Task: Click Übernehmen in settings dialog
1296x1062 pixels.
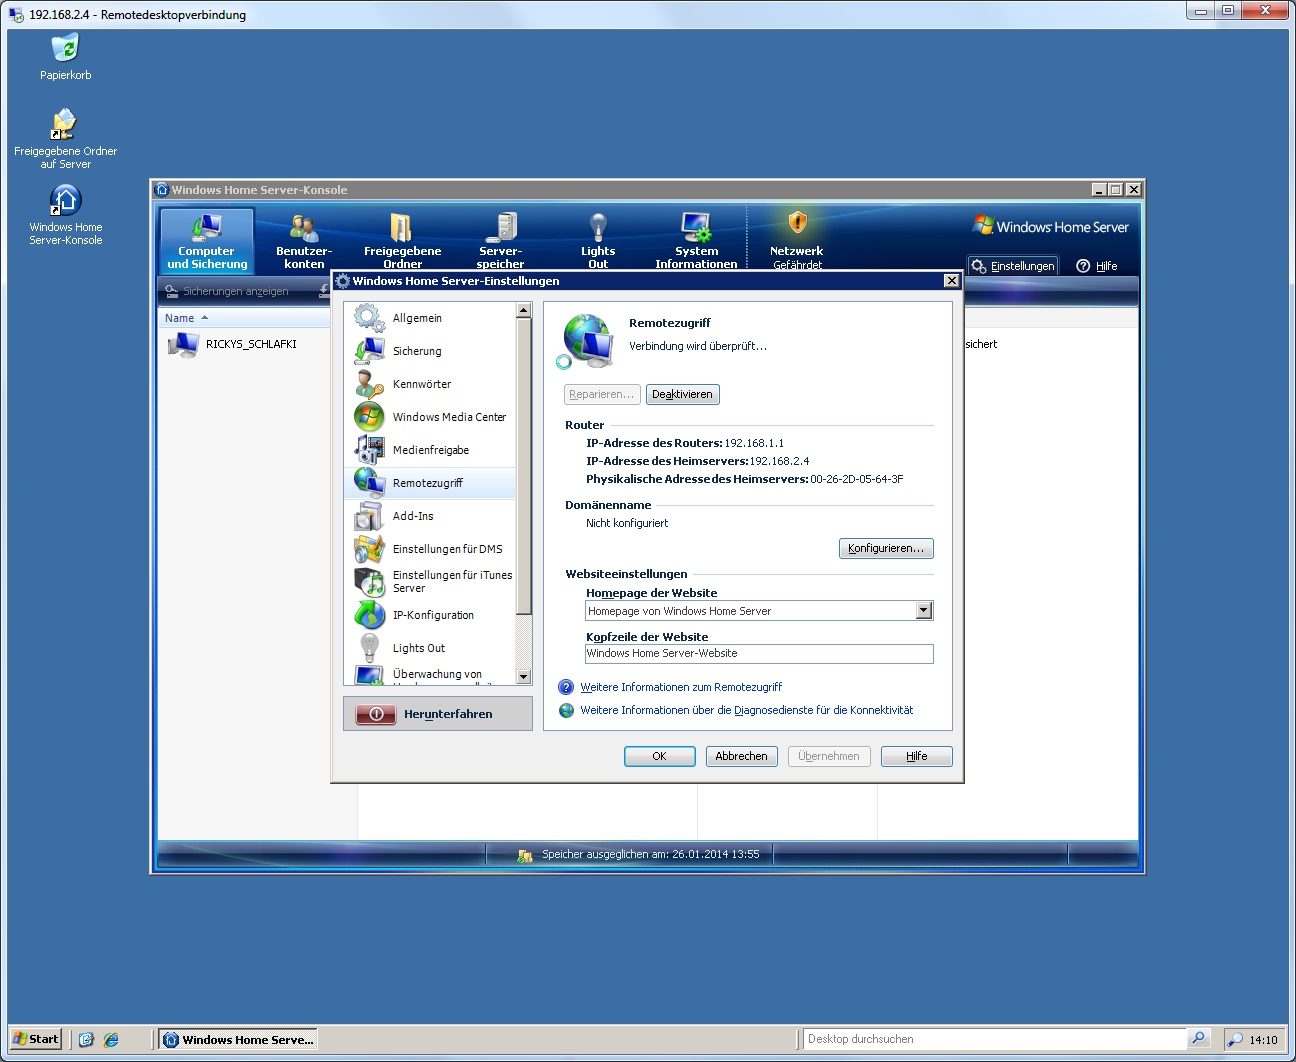Action: 829,756
